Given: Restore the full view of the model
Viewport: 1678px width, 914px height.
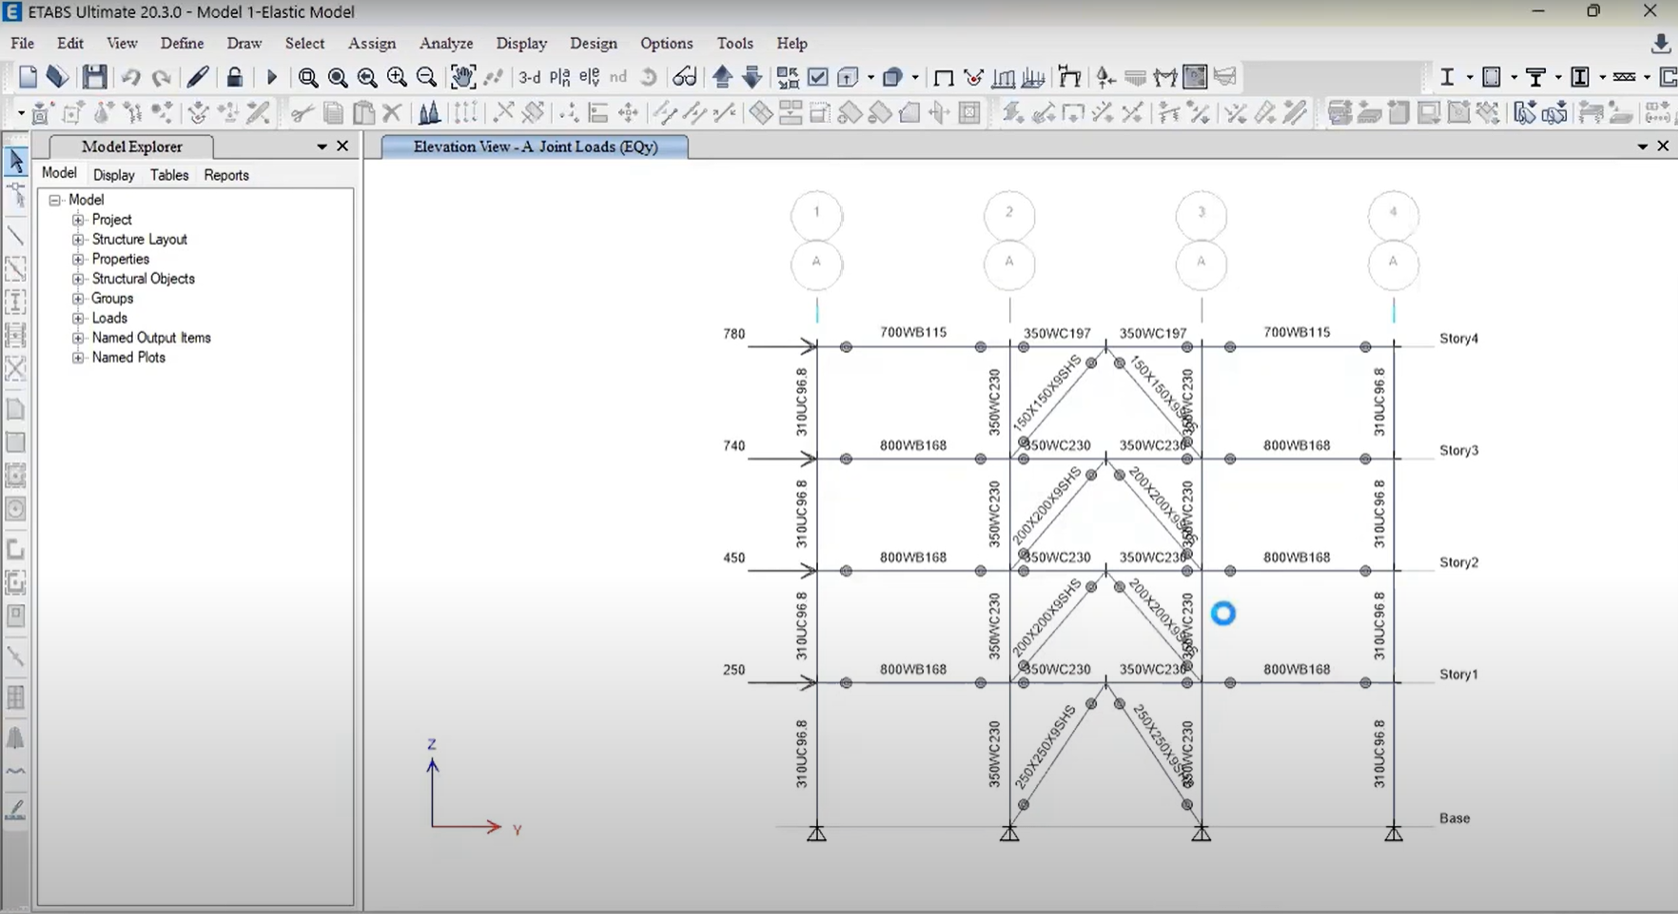Looking at the screenshot, I should click(x=338, y=77).
